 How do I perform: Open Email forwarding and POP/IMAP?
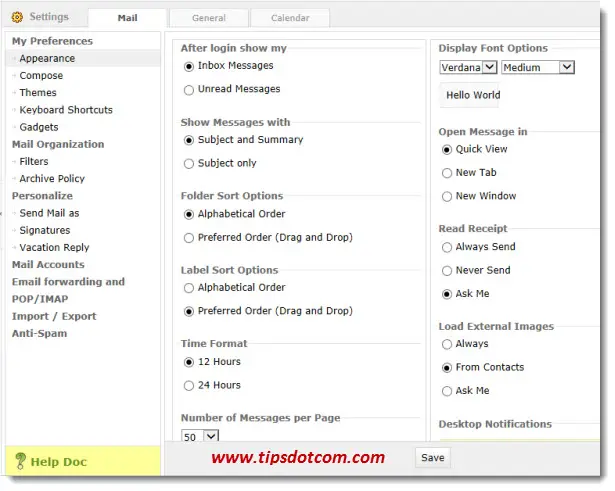68,291
